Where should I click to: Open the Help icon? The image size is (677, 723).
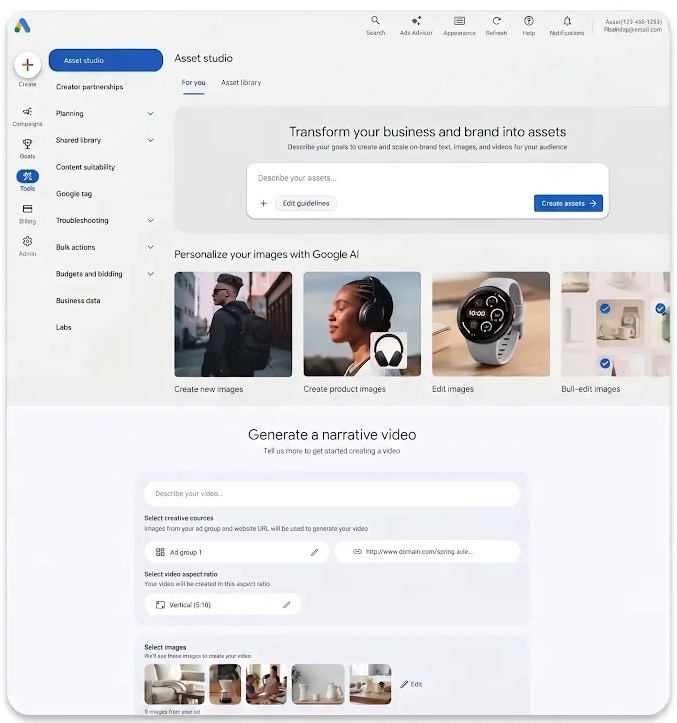point(529,20)
